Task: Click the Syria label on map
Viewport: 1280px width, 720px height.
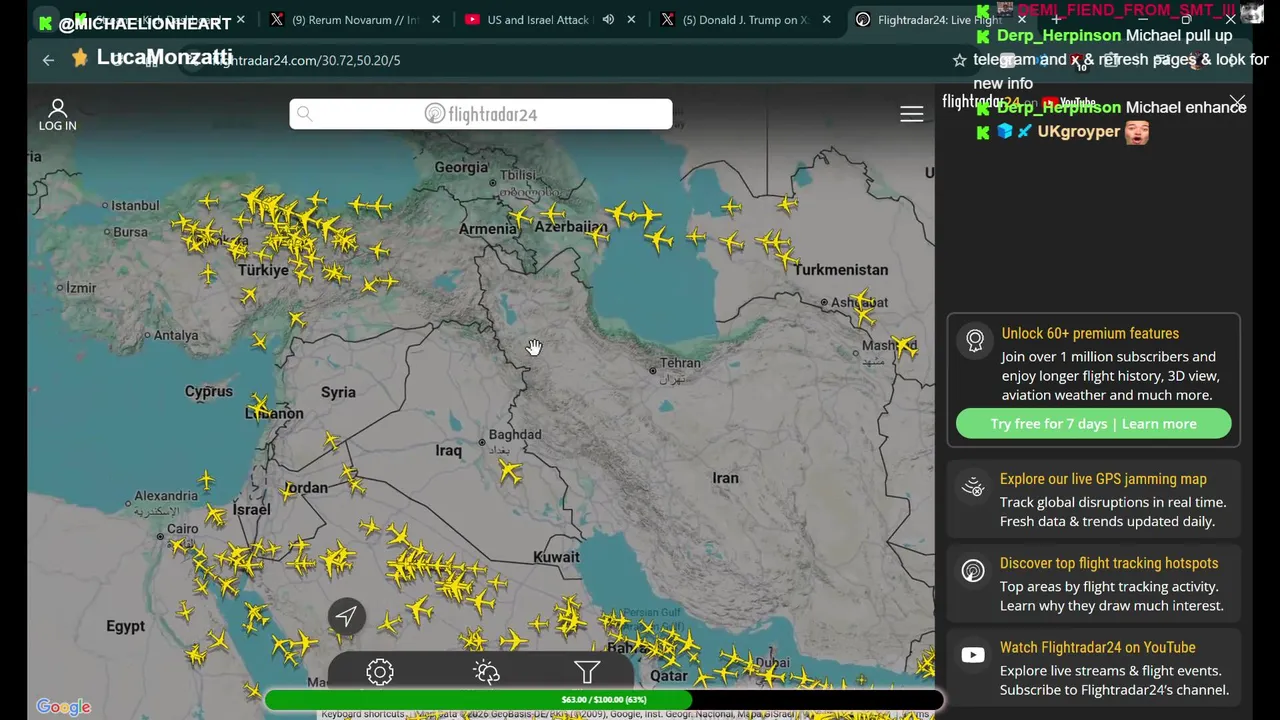Action: [x=338, y=392]
